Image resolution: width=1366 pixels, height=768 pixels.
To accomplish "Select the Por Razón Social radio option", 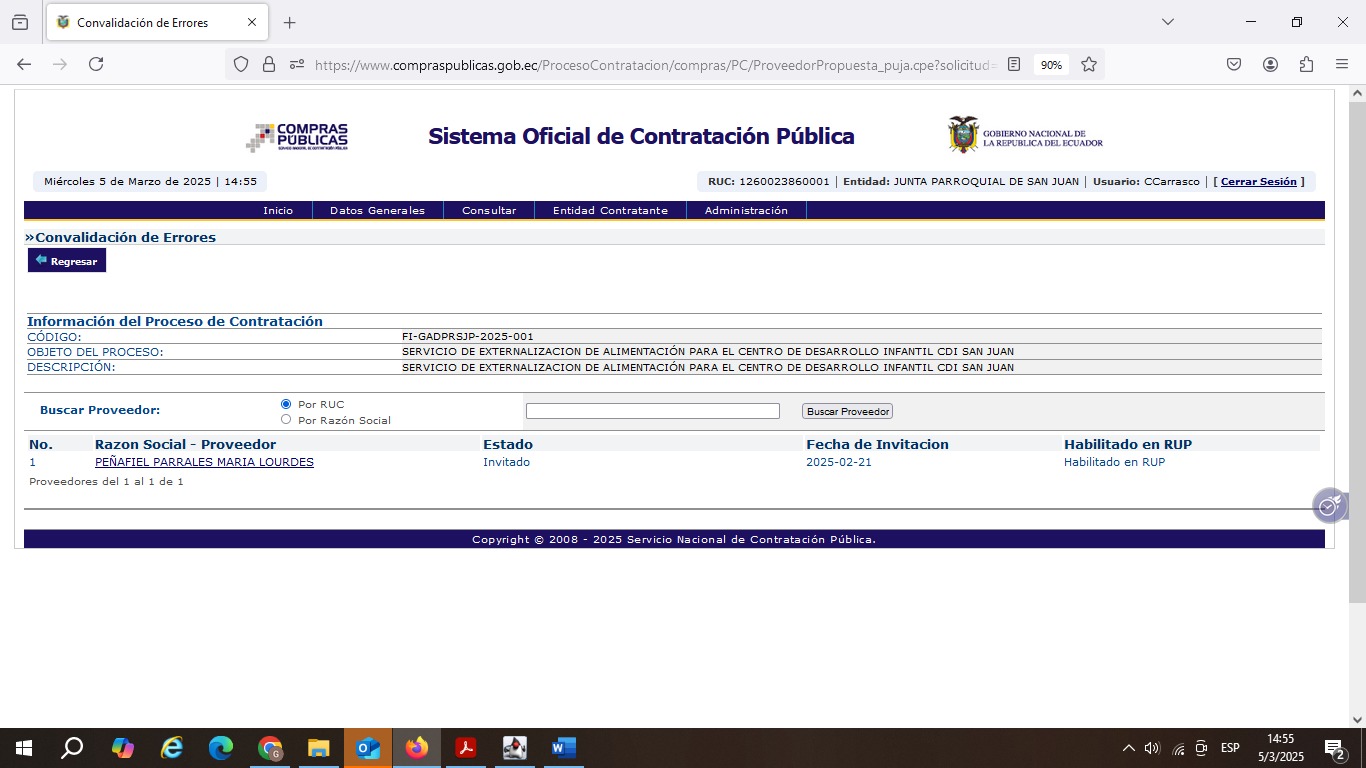I will (x=286, y=420).
